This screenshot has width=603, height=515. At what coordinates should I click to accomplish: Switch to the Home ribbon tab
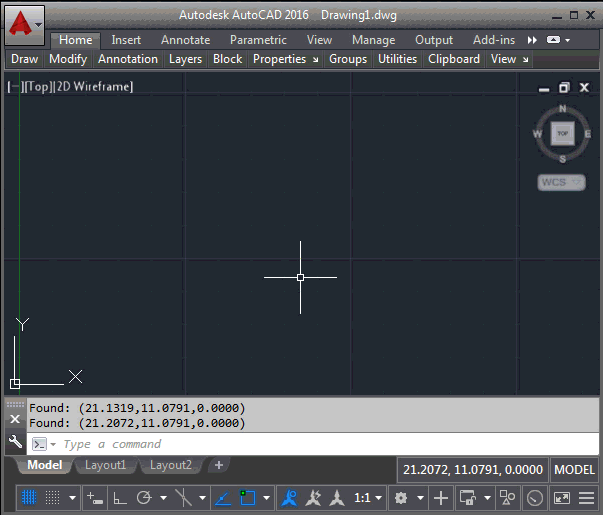coord(75,40)
